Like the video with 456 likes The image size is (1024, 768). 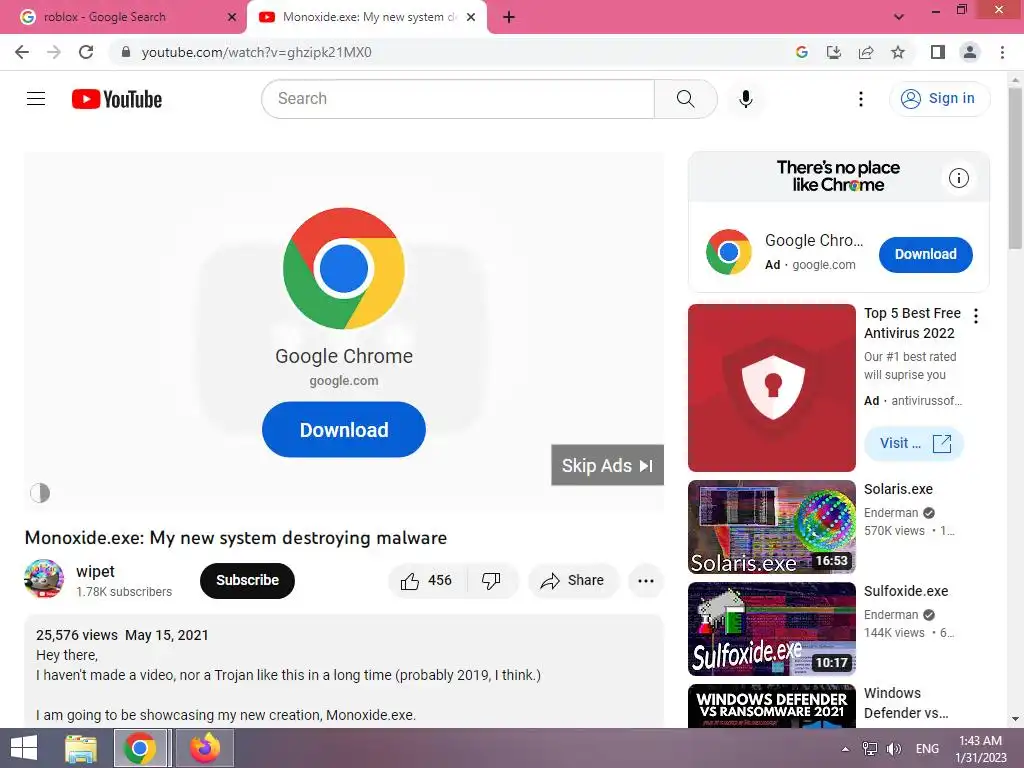coord(427,581)
